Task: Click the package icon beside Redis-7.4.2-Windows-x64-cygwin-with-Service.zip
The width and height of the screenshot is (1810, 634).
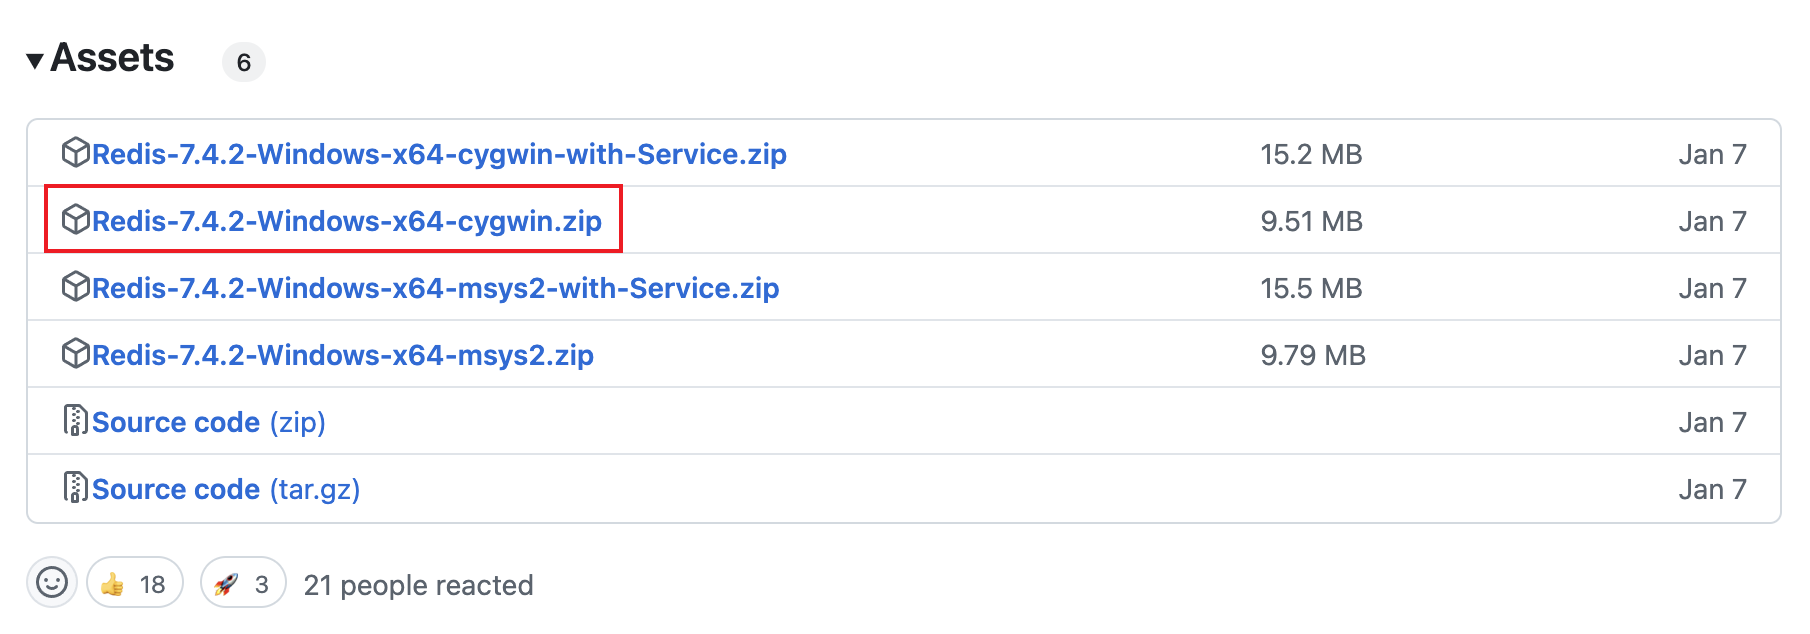Action: click(x=74, y=154)
